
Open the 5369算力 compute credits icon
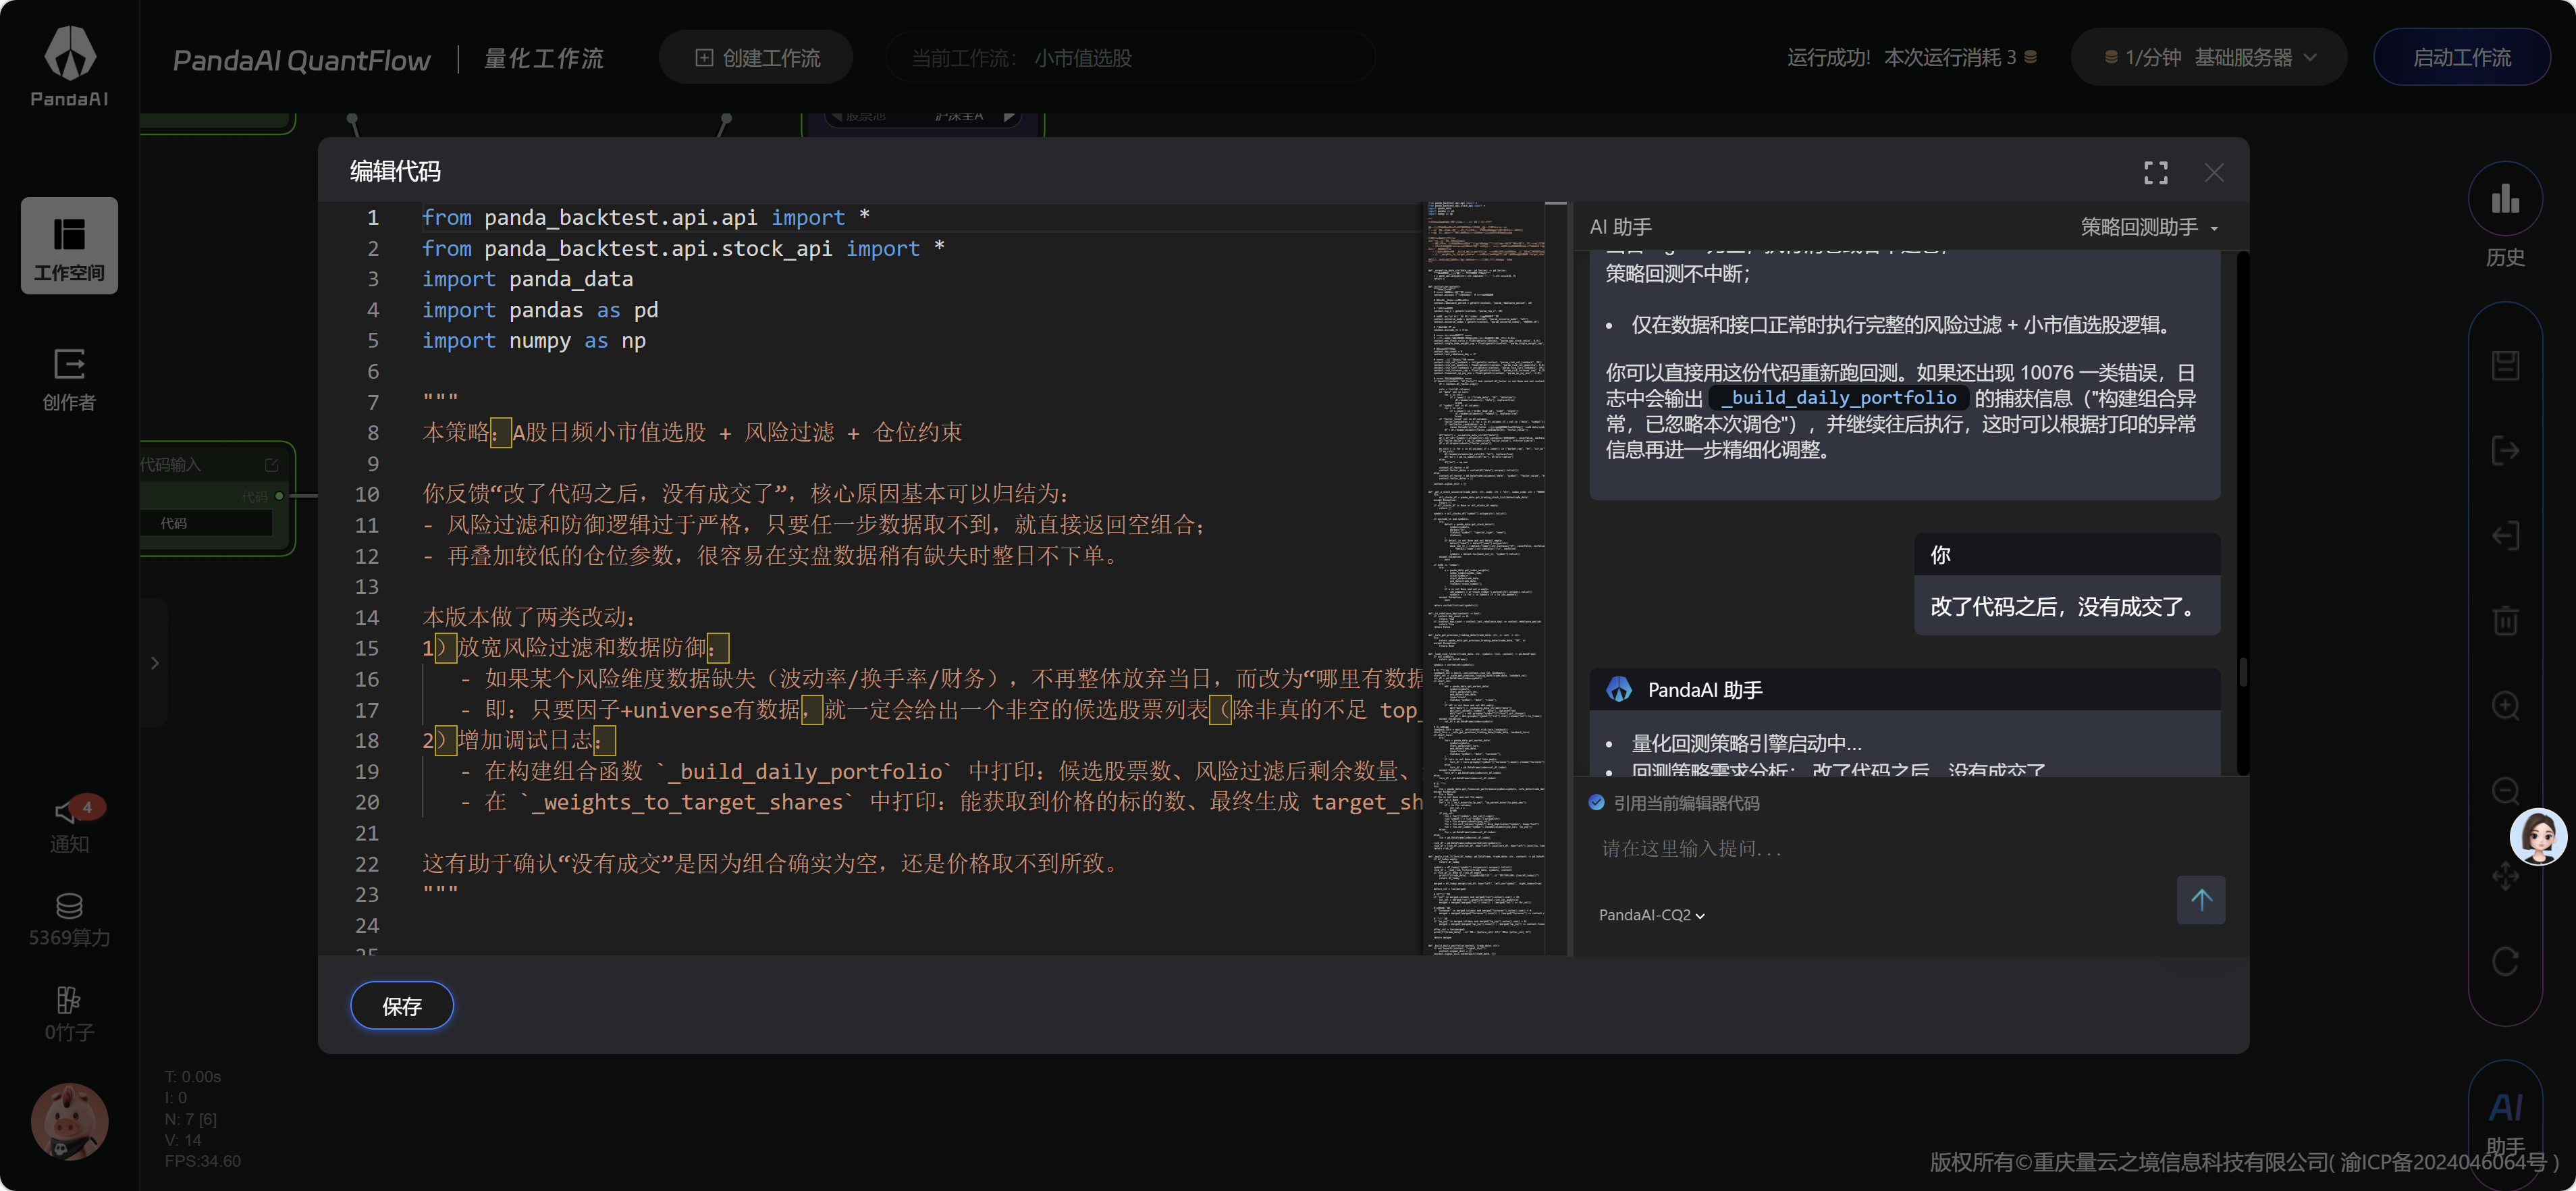tap(69, 919)
